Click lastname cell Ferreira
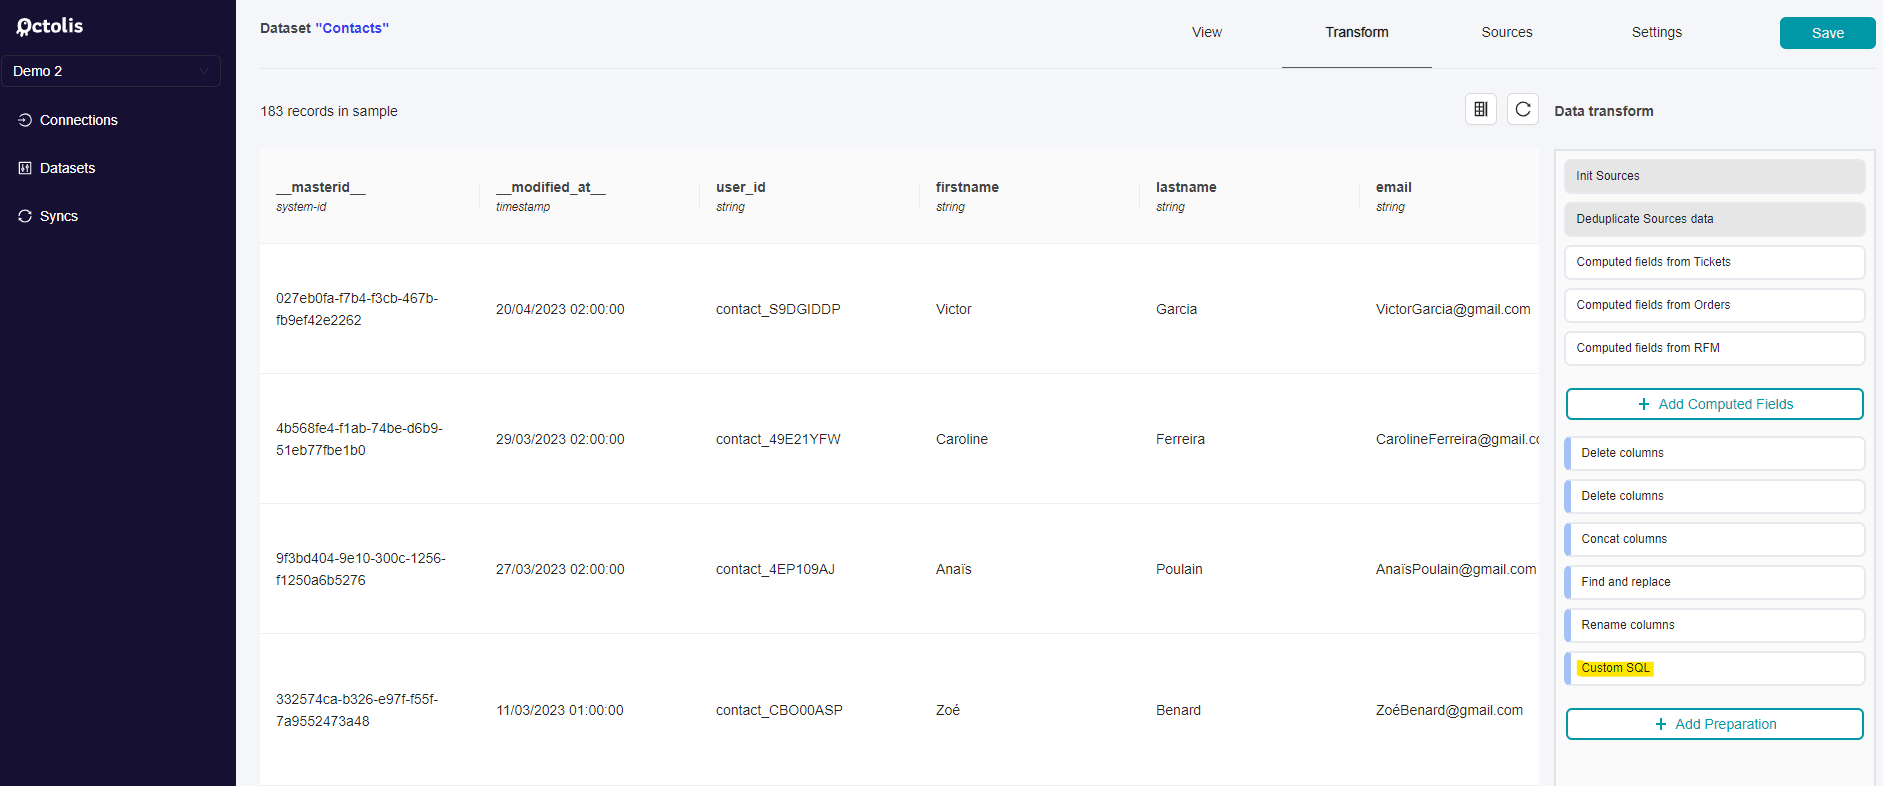Image resolution: width=1883 pixels, height=786 pixels. pos(1180,439)
